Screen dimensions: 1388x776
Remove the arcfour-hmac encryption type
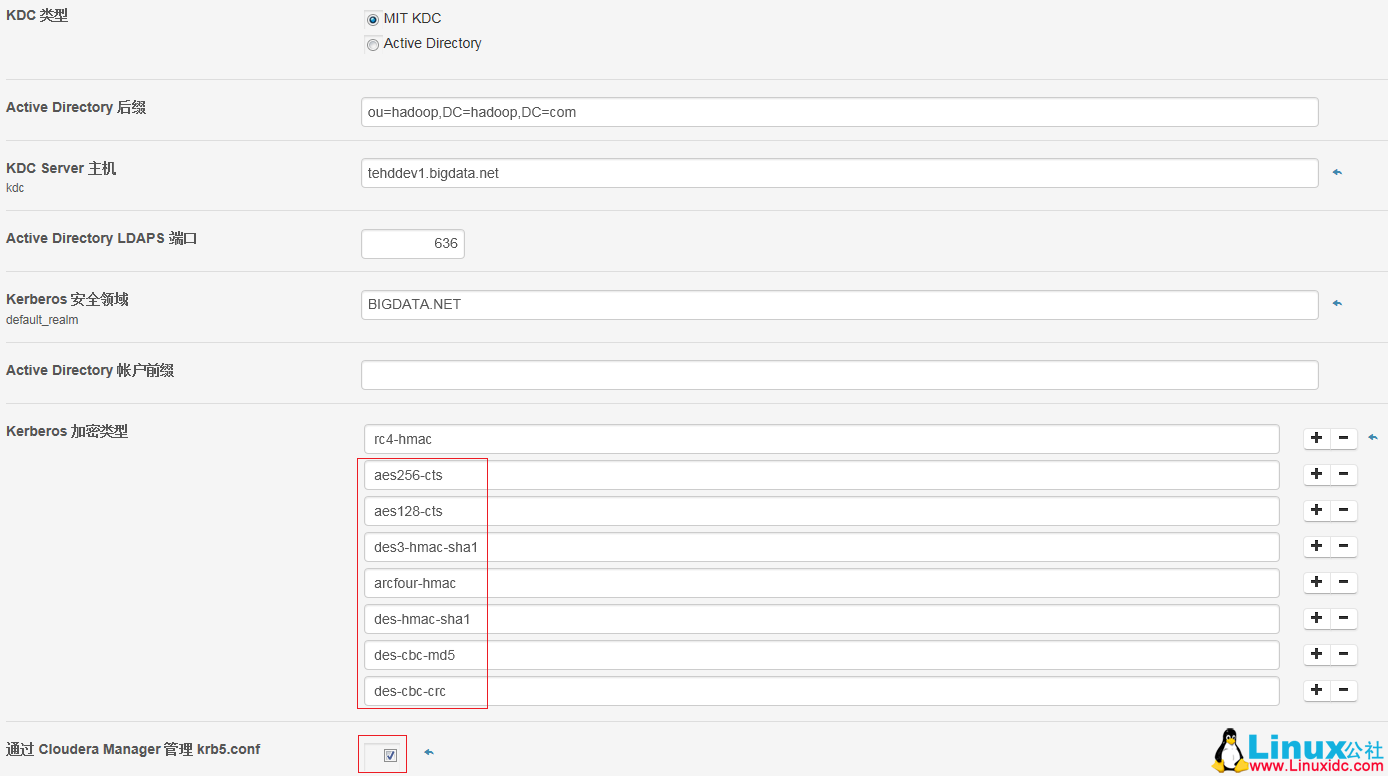click(x=1343, y=582)
